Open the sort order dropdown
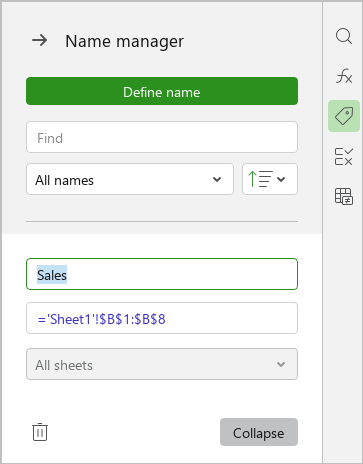This screenshot has height=464, width=363. point(270,179)
